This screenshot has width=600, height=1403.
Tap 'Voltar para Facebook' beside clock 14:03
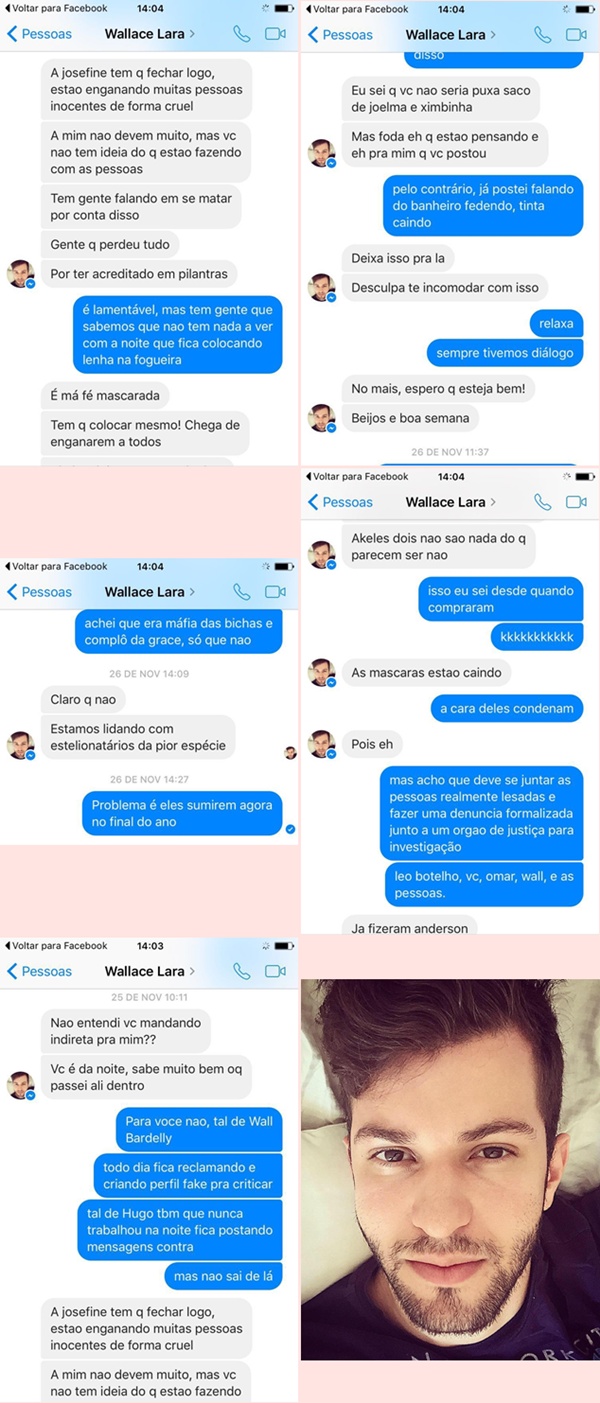(56, 945)
